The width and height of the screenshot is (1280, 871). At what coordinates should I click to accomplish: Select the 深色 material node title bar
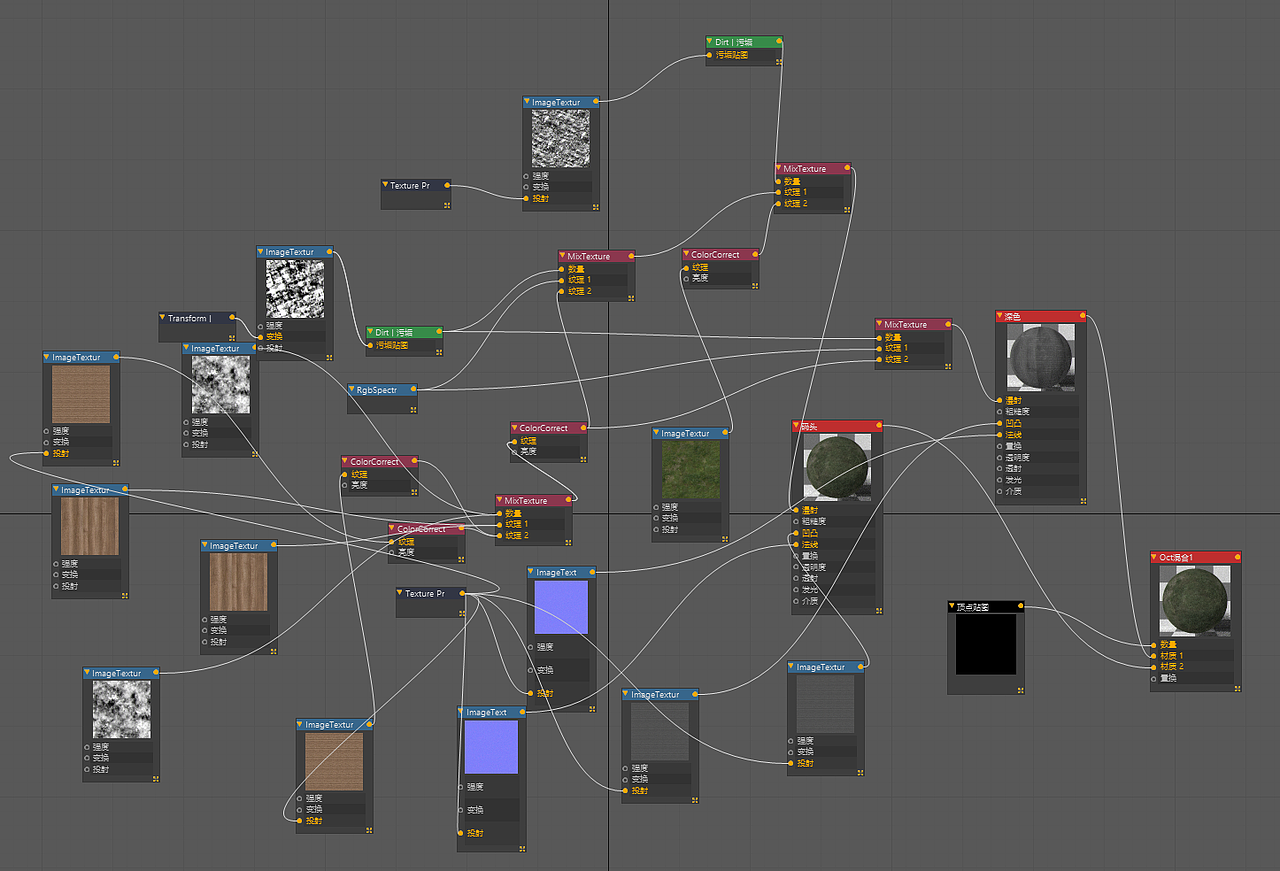1040,316
